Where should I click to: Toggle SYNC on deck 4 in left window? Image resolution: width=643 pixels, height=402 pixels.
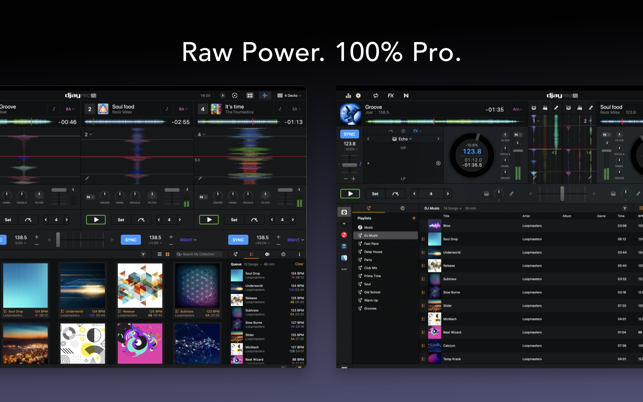tap(238, 240)
